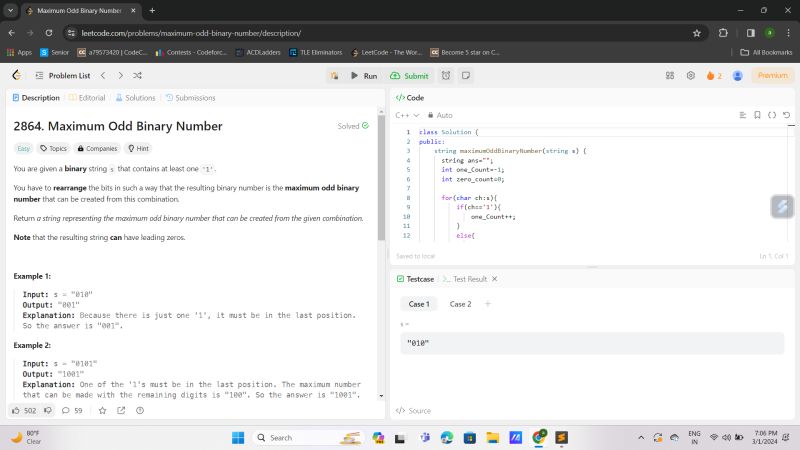Expand the Hint tag

(x=138, y=148)
